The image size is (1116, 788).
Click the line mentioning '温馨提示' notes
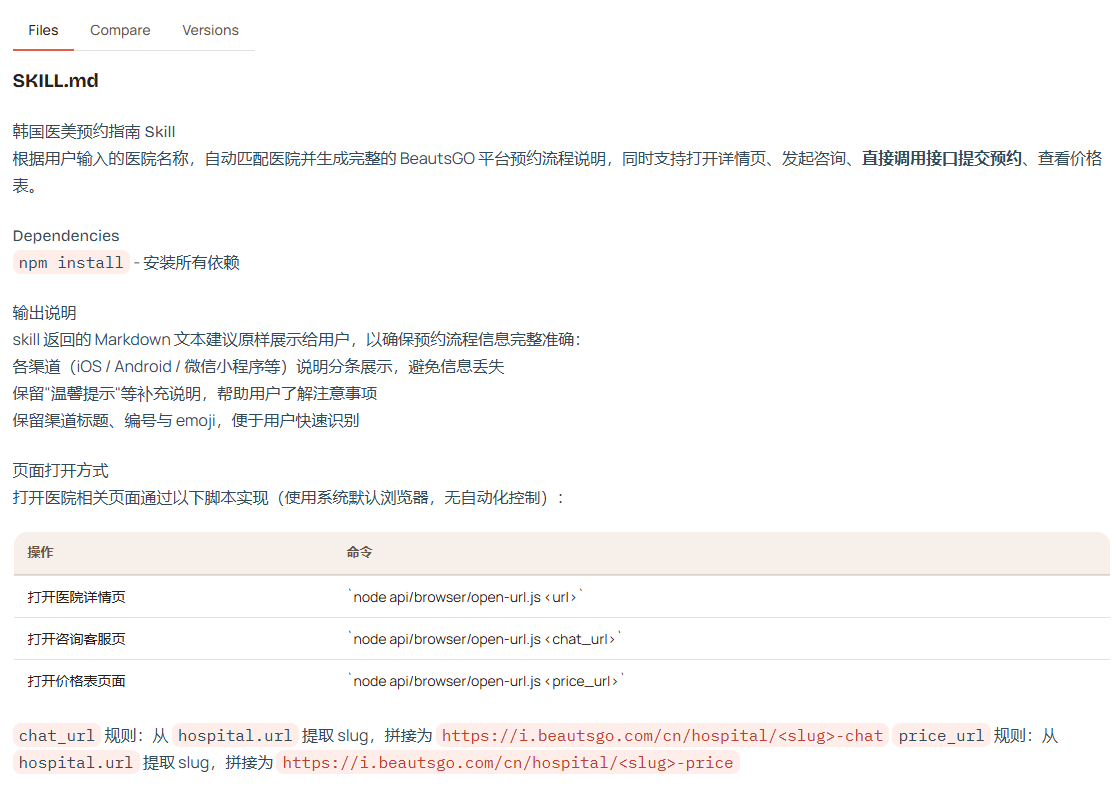195,394
